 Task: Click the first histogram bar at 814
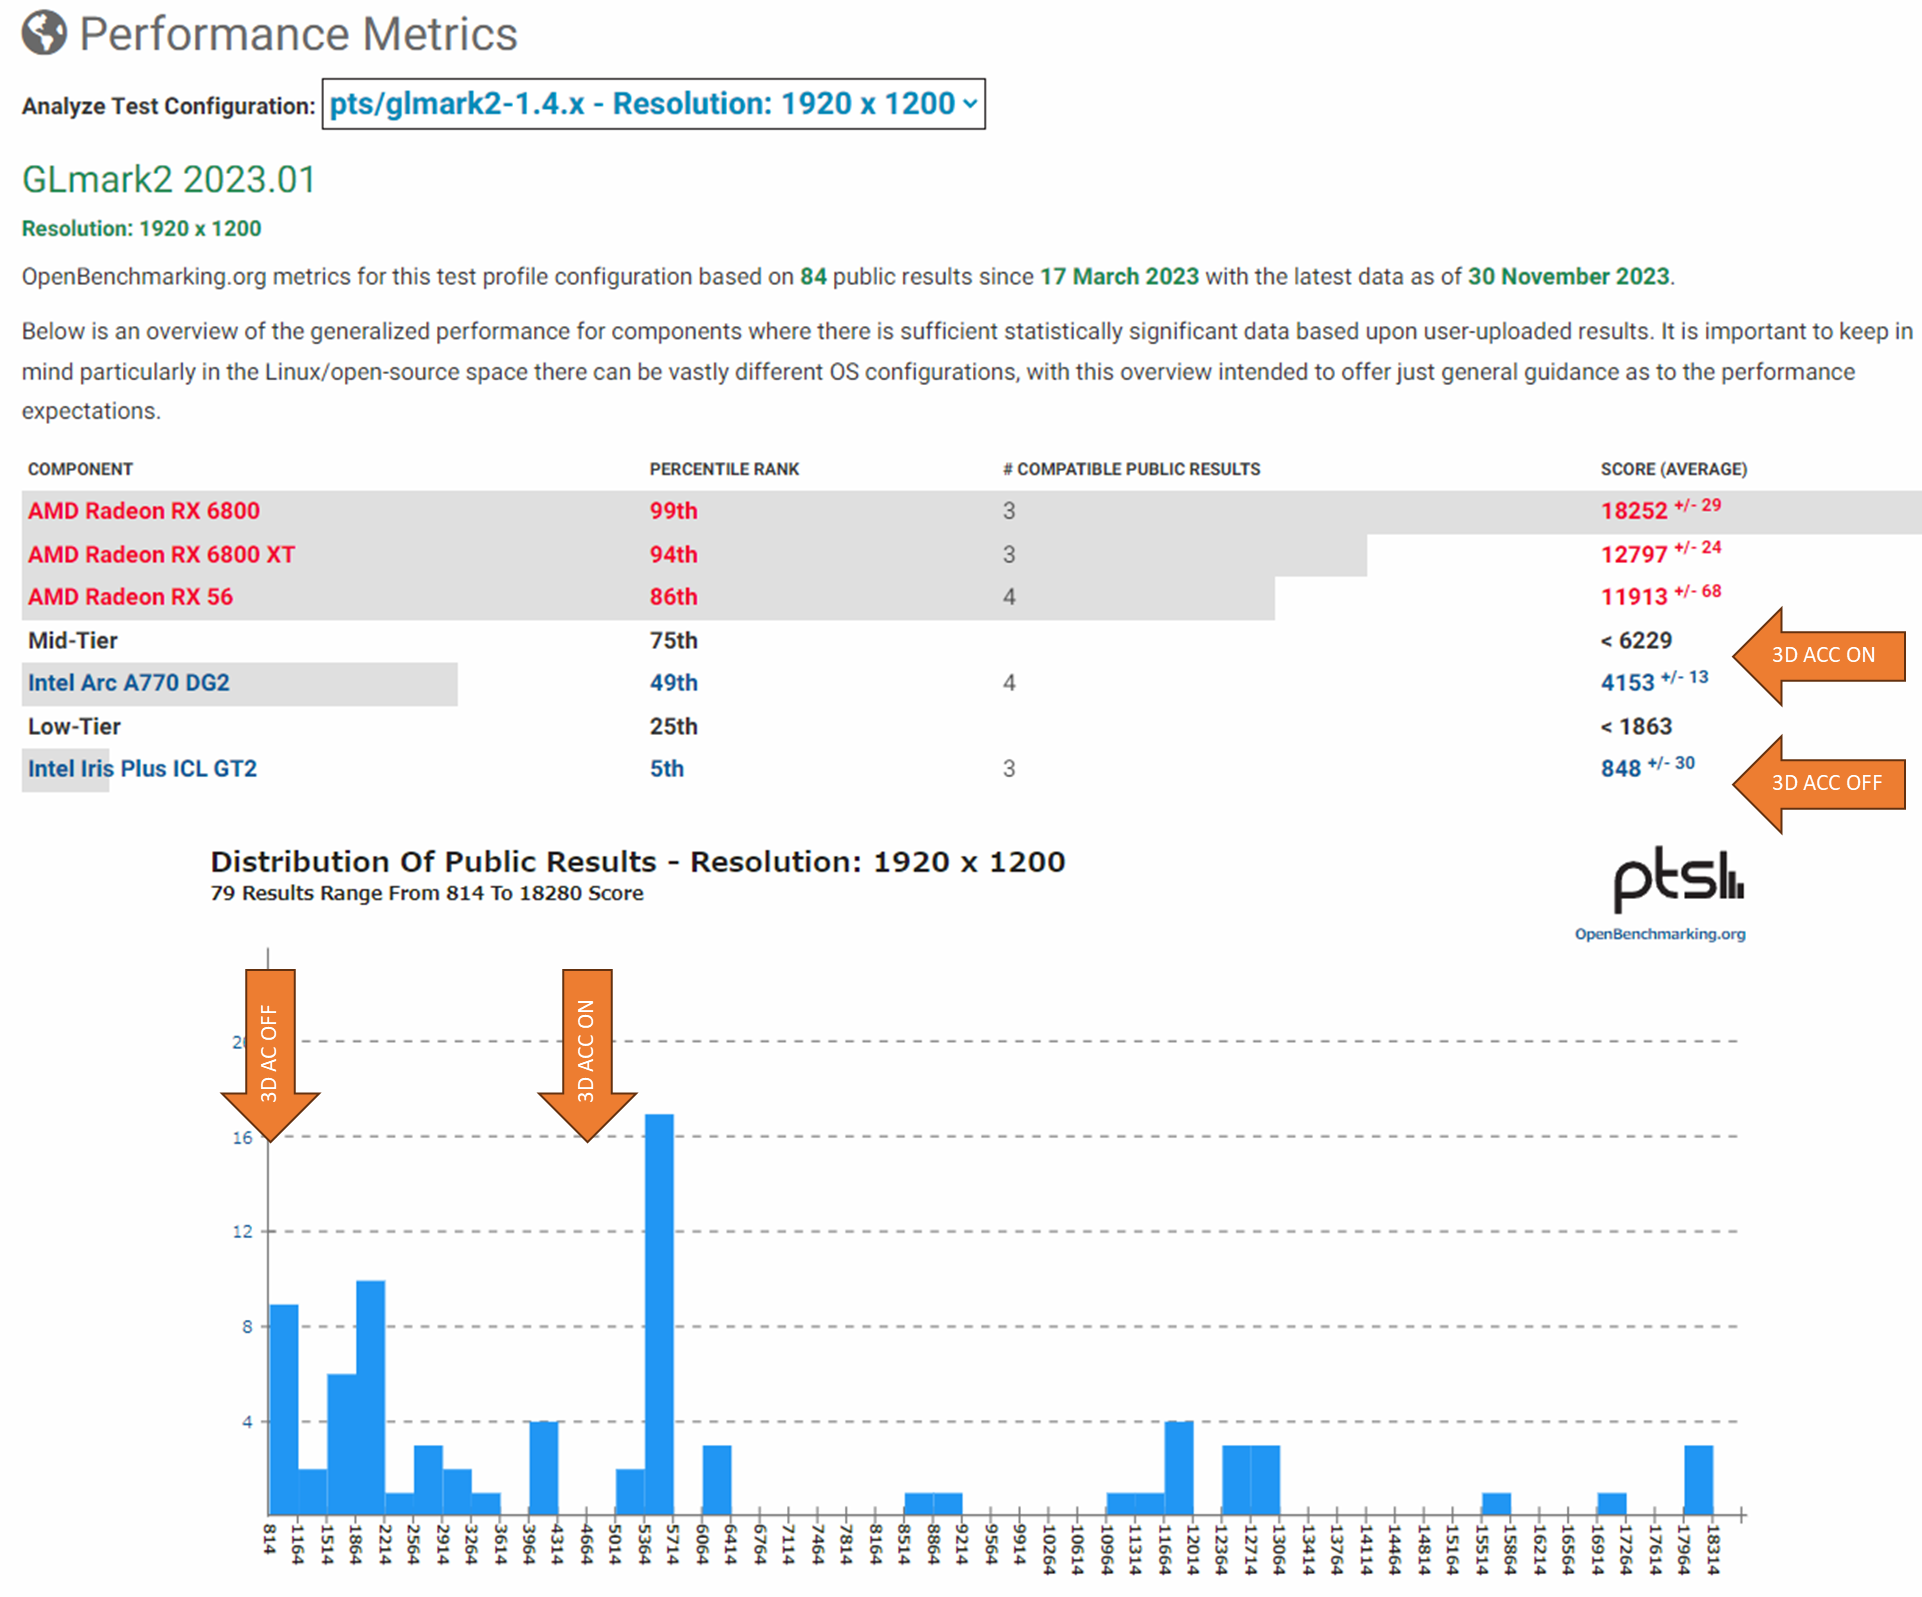[x=284, y=1410]
